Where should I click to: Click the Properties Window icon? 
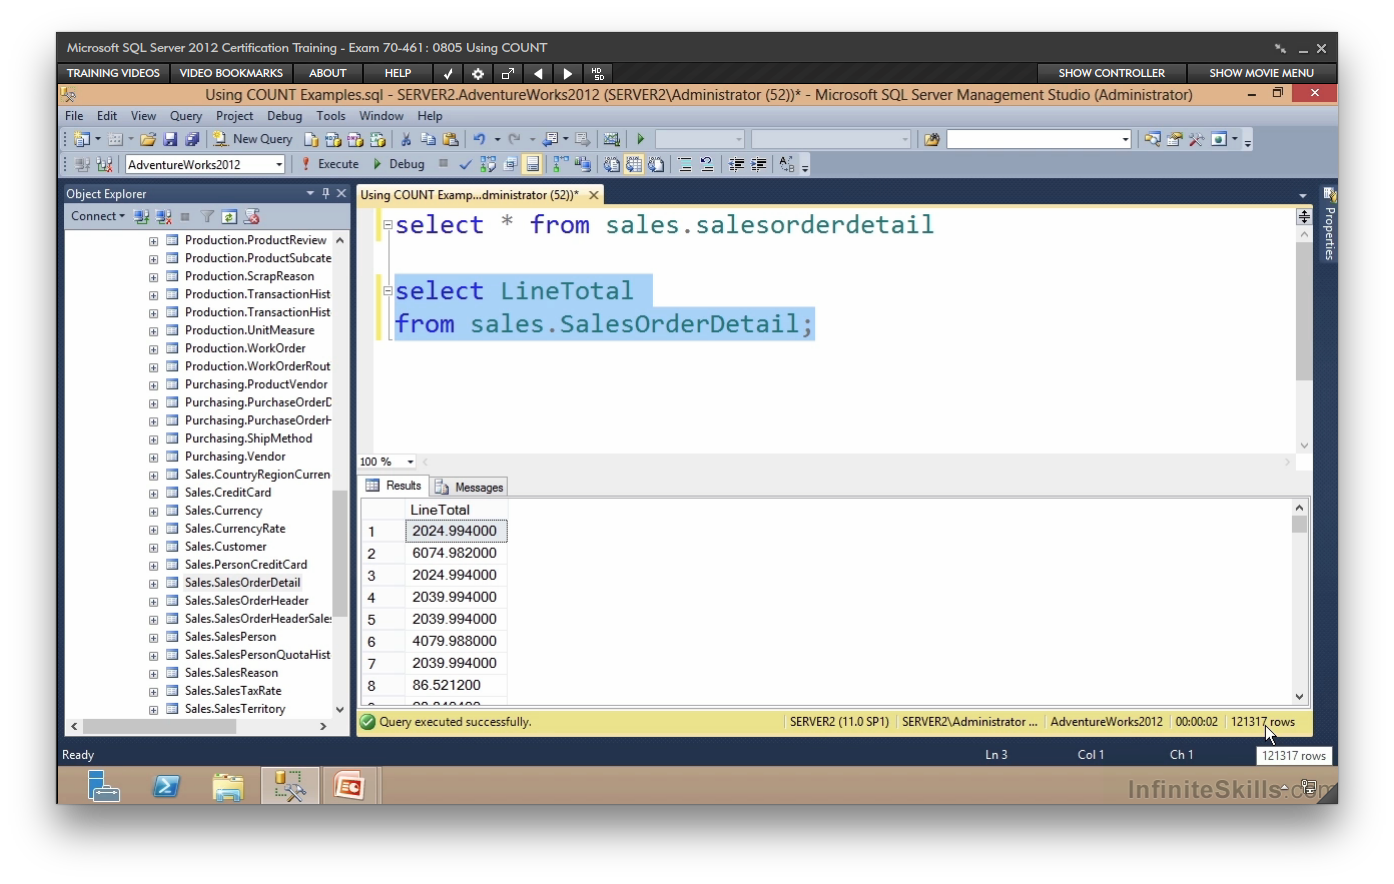[1174, 139]
